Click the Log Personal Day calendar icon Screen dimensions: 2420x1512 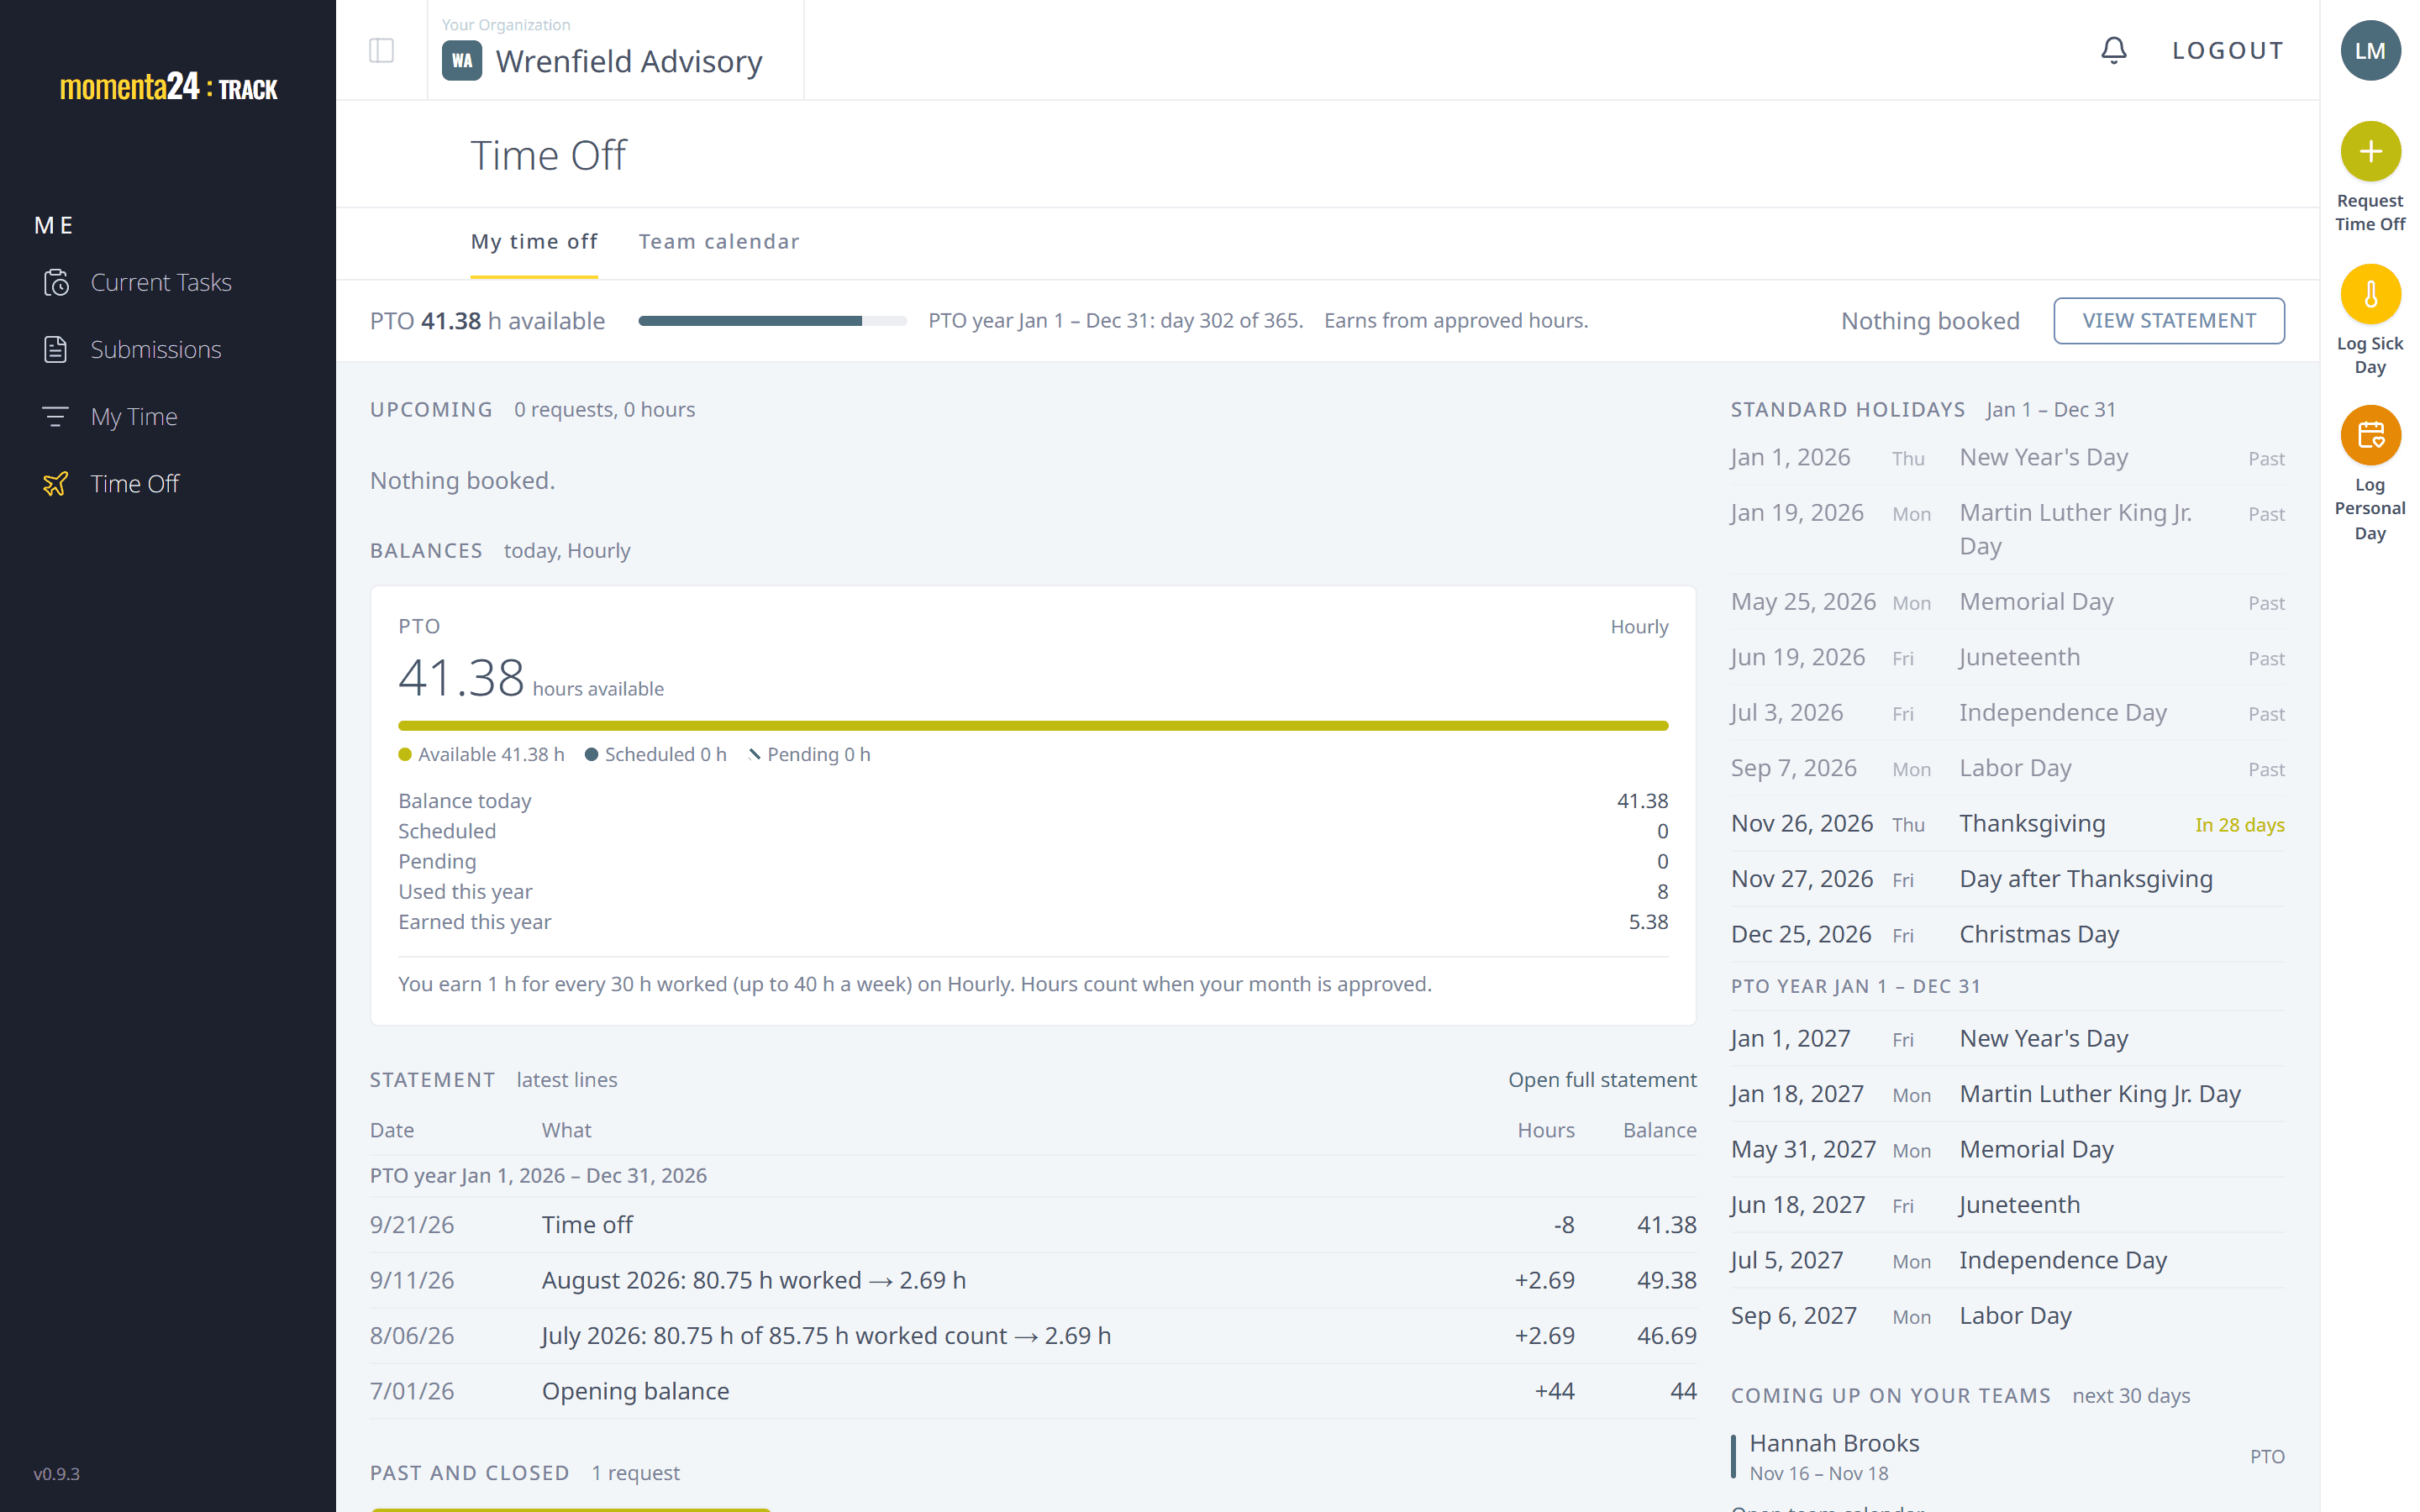(x=2370, y=435)
